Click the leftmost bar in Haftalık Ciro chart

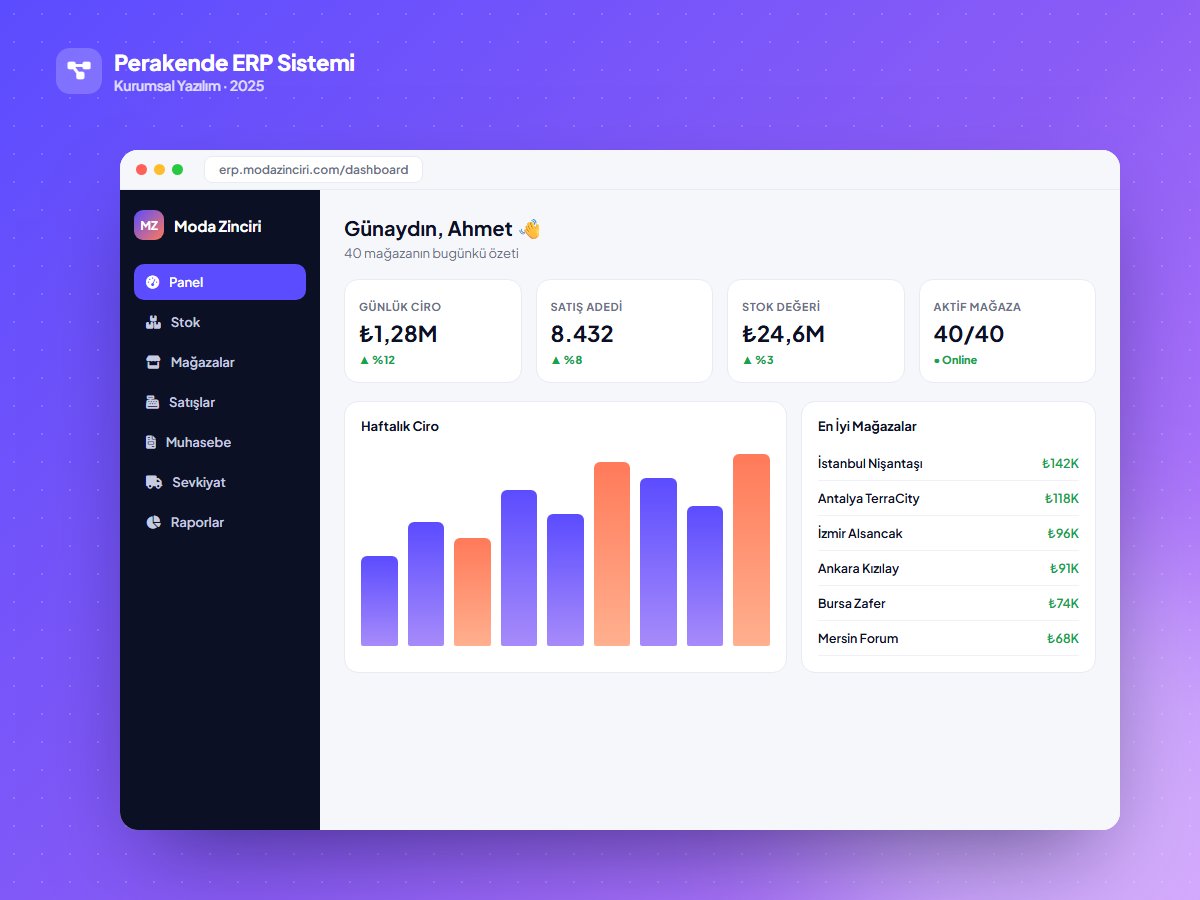(x=379, y=601)
